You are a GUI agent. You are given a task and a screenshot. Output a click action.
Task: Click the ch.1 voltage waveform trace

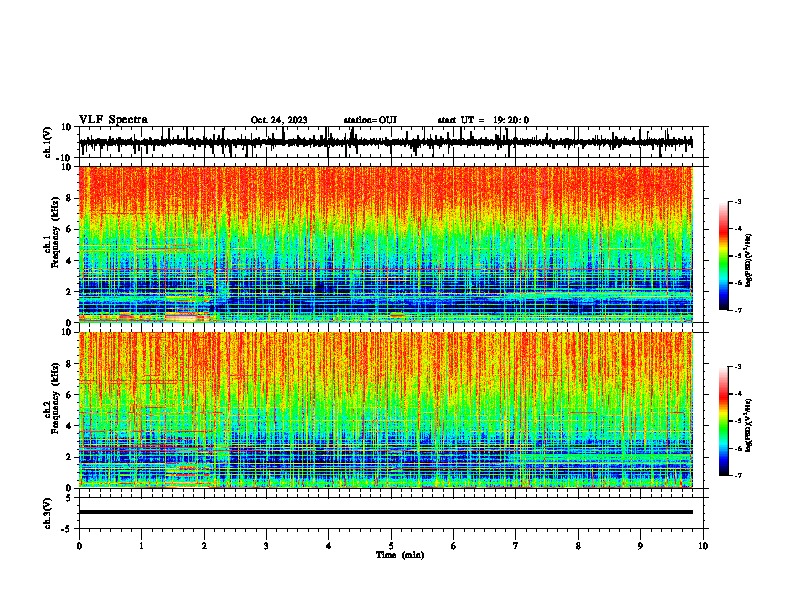pyautogui.click(x=386, y=142)
